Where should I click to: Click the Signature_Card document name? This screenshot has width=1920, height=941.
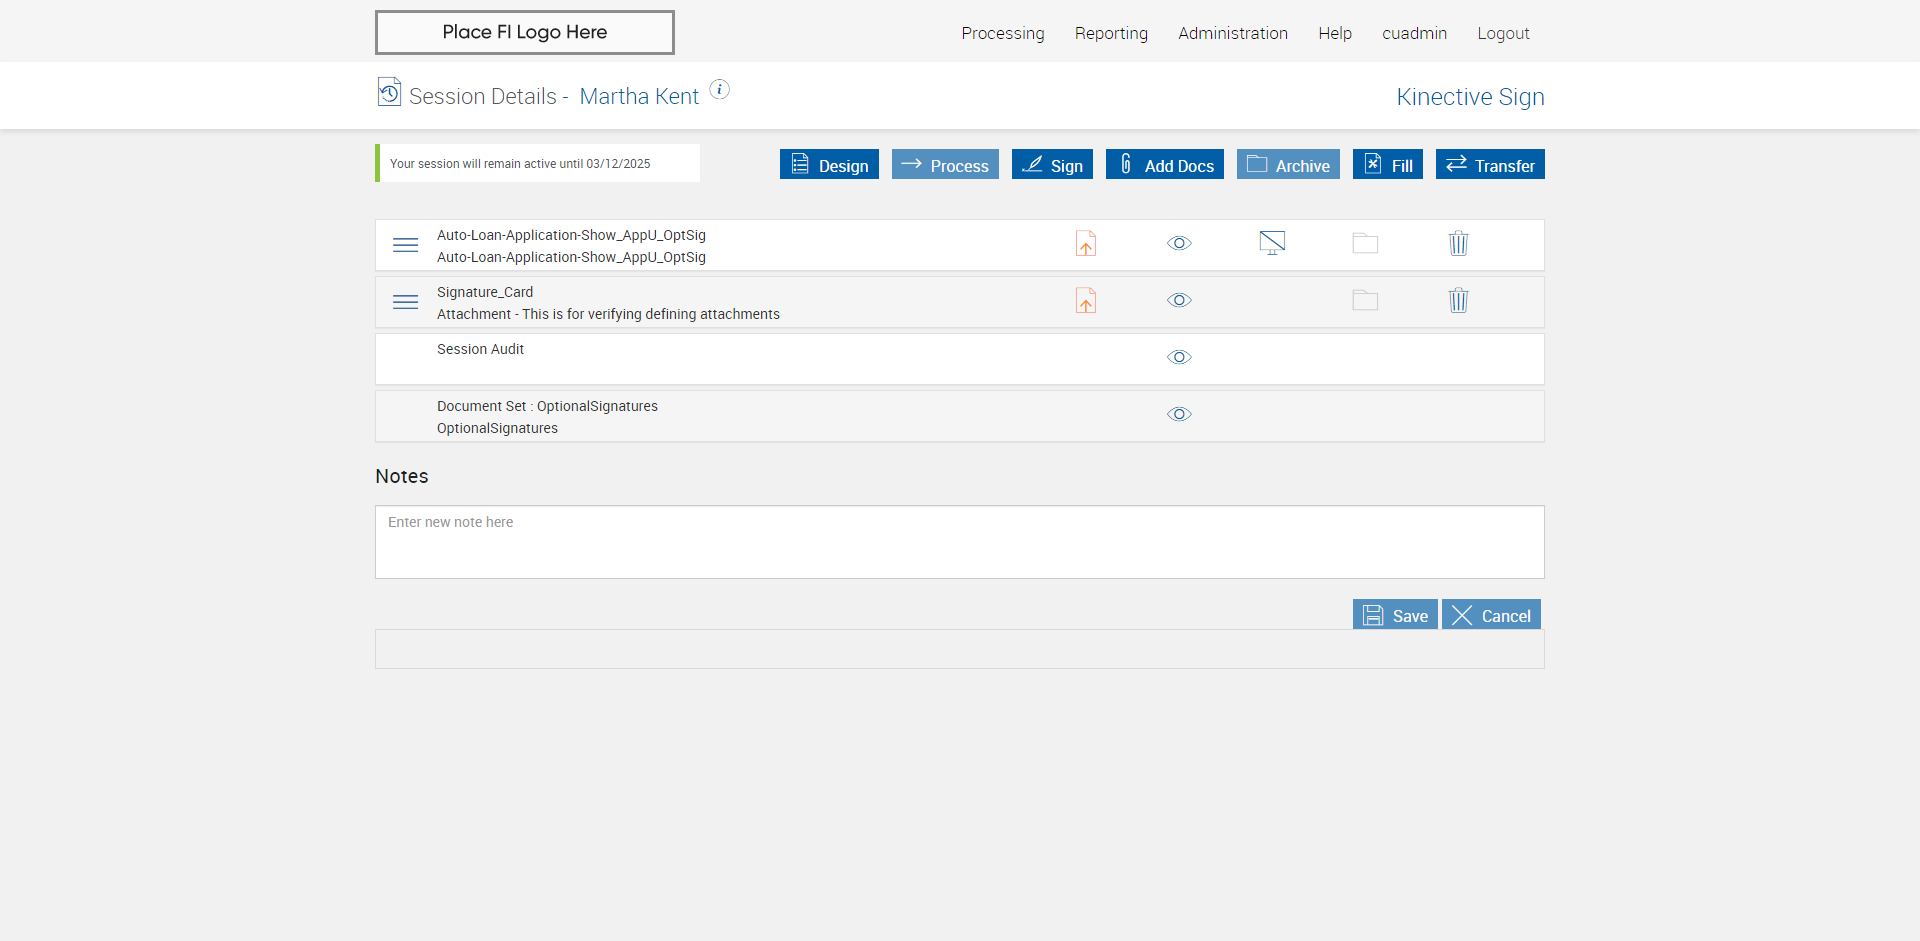click(485, 292)
